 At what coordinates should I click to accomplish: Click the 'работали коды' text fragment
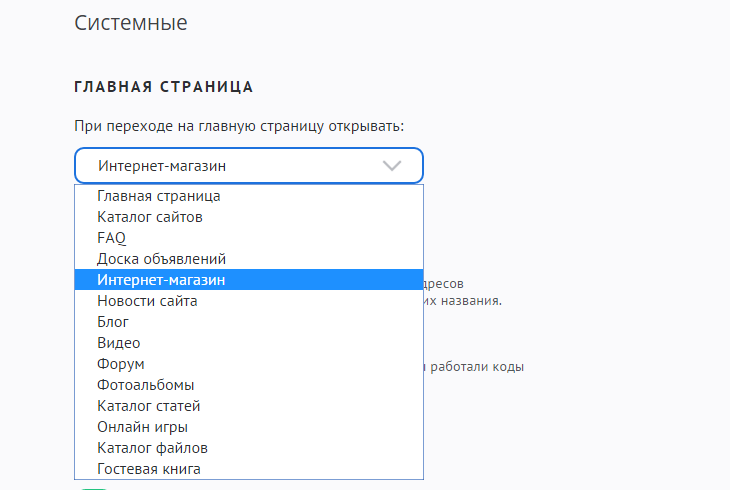[477, 366]
